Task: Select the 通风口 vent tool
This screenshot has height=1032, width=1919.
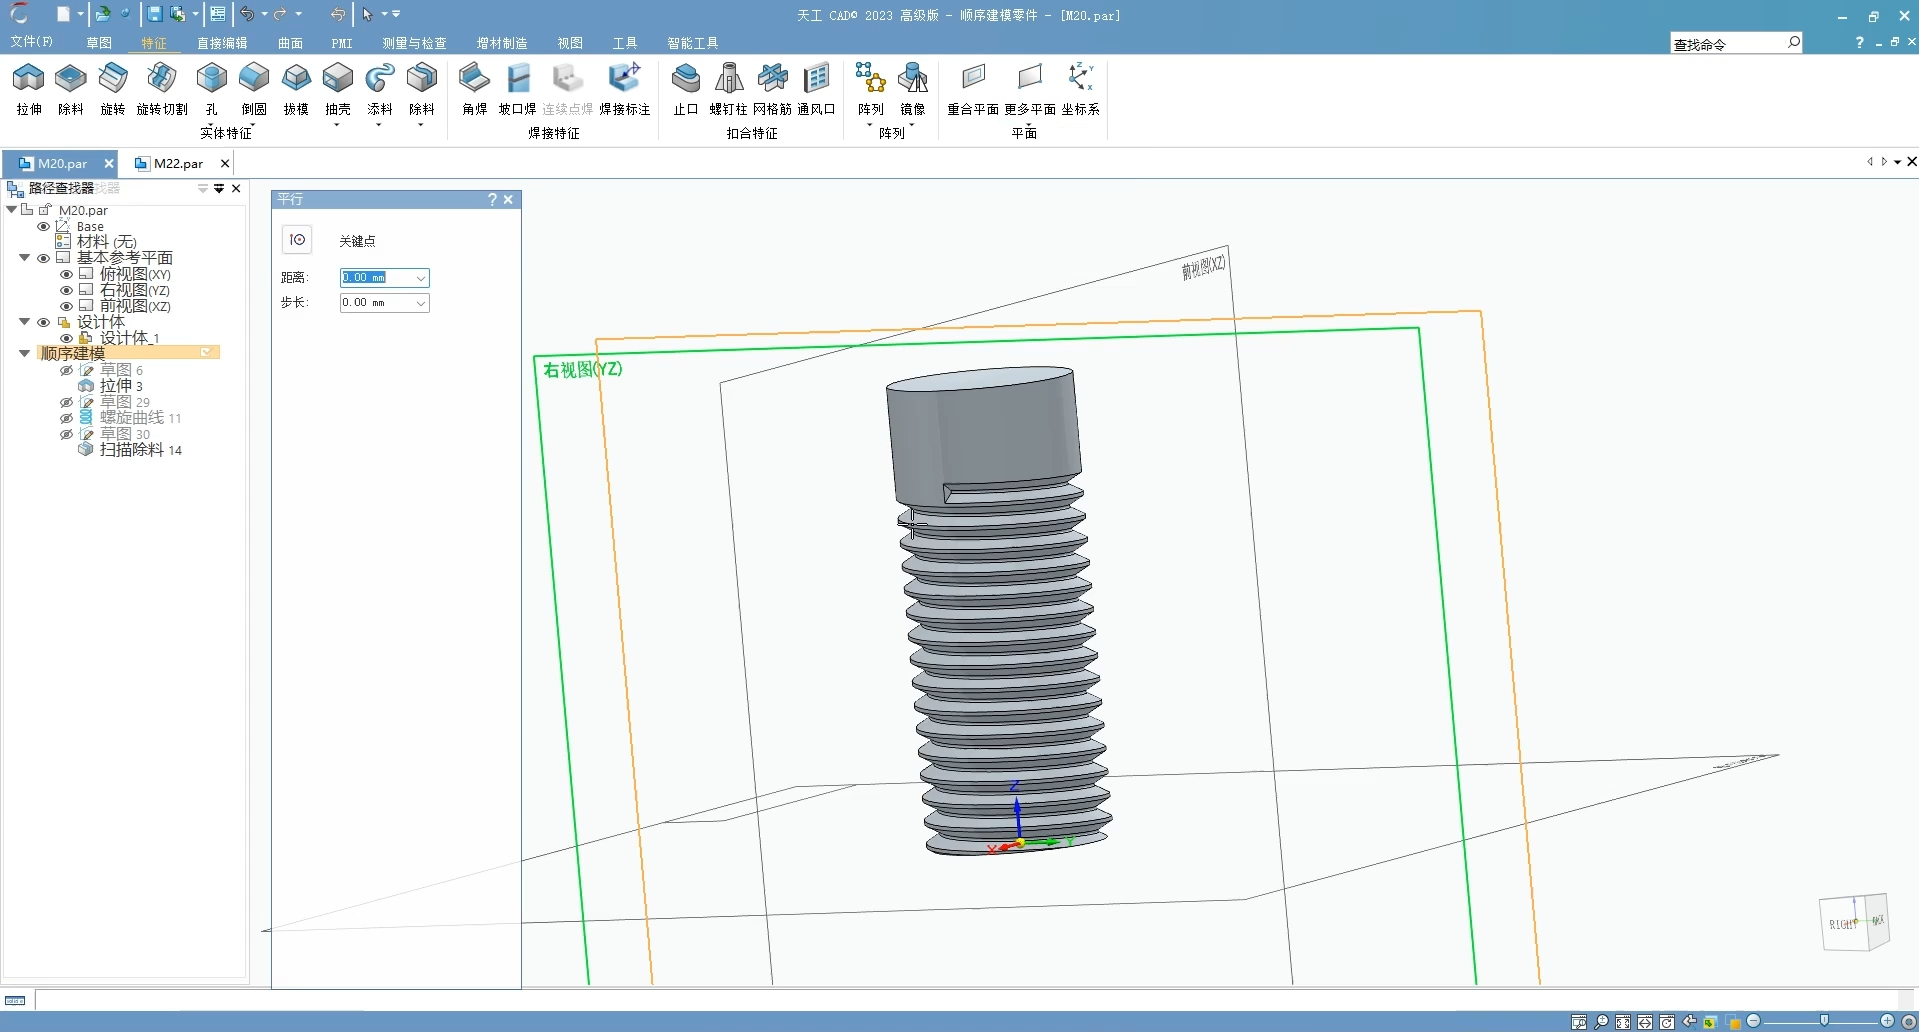Action: [x=816, y=89]
